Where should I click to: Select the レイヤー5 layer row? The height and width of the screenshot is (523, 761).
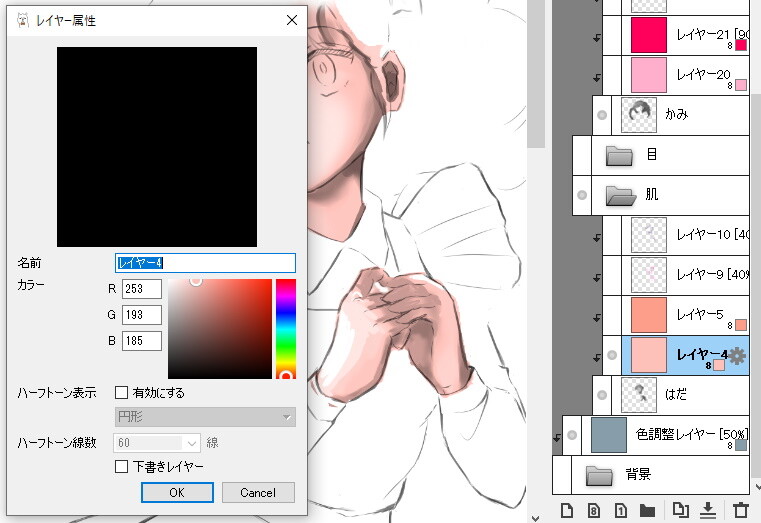click(685, 315)
